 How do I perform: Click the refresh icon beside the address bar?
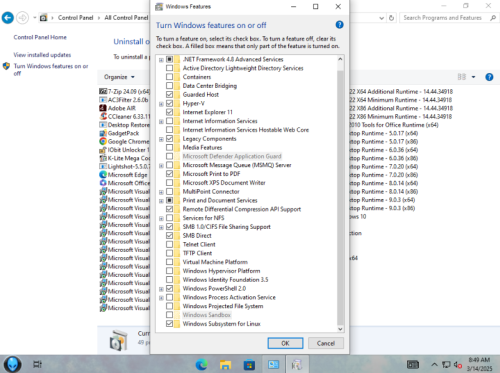point(391,18)
